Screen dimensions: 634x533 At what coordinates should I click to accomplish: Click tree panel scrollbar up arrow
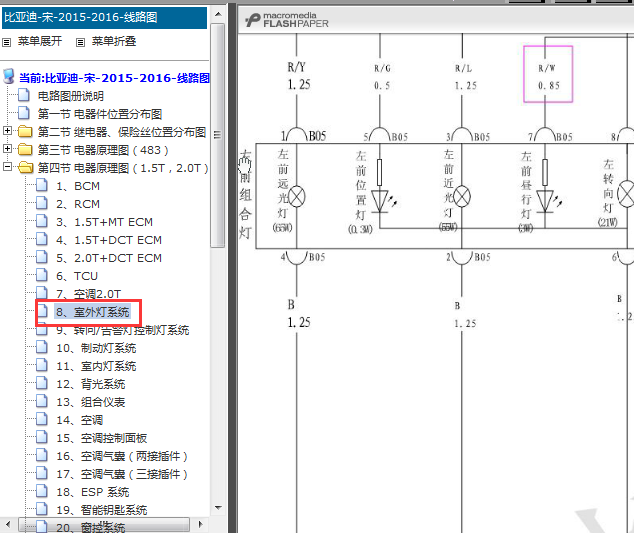pyautogui.click(x=218, y=15)
